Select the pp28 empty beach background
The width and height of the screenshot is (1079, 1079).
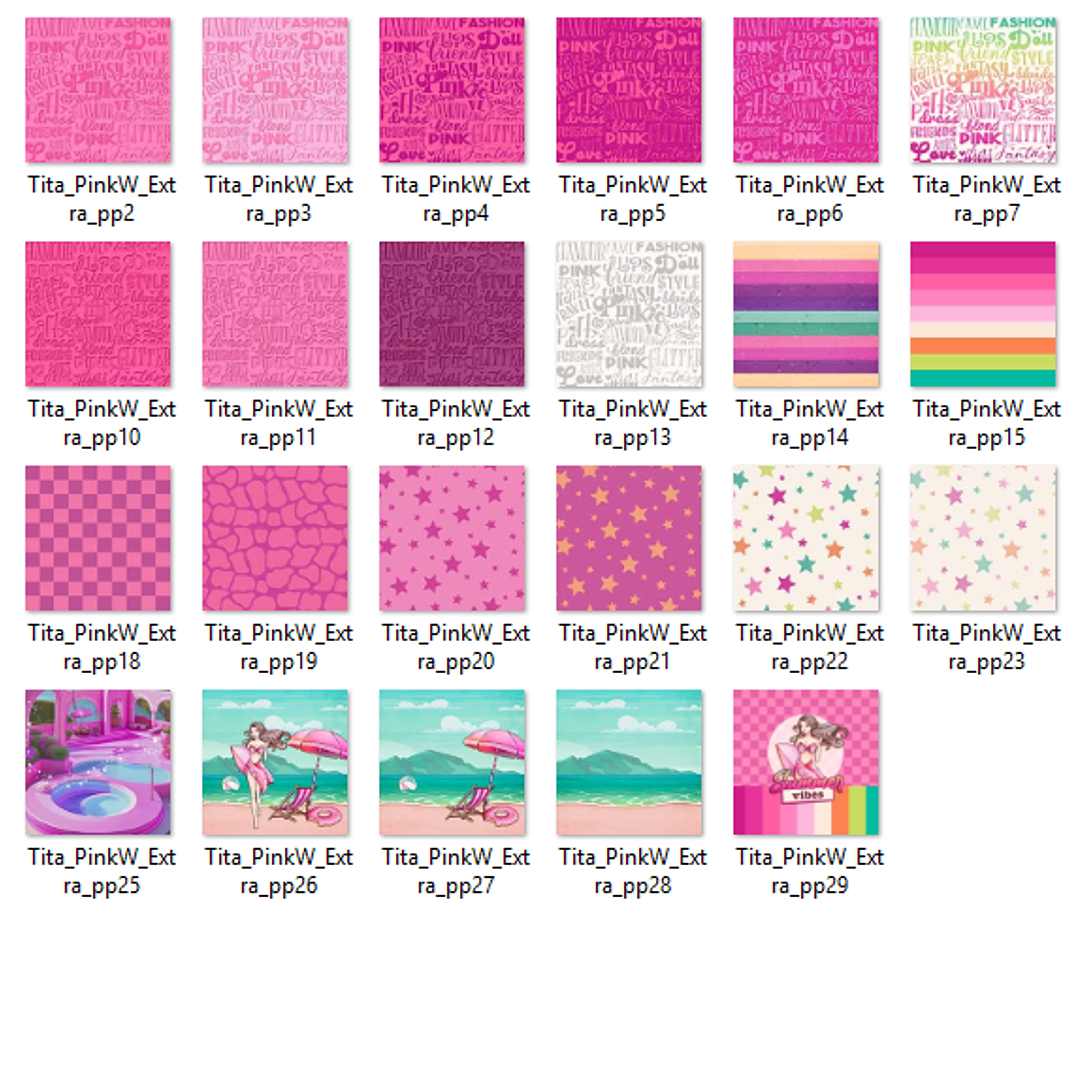click(629, 762)
